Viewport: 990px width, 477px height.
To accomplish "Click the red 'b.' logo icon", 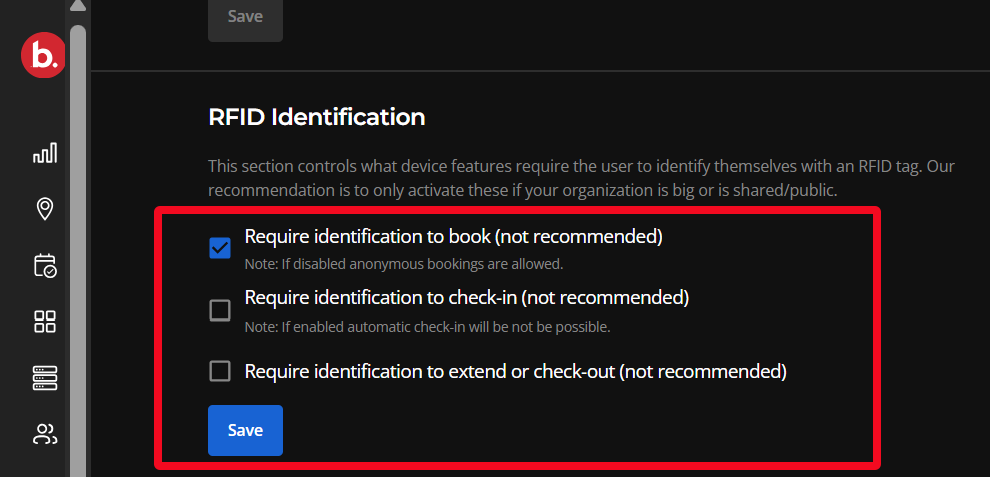I will [43, 56].
